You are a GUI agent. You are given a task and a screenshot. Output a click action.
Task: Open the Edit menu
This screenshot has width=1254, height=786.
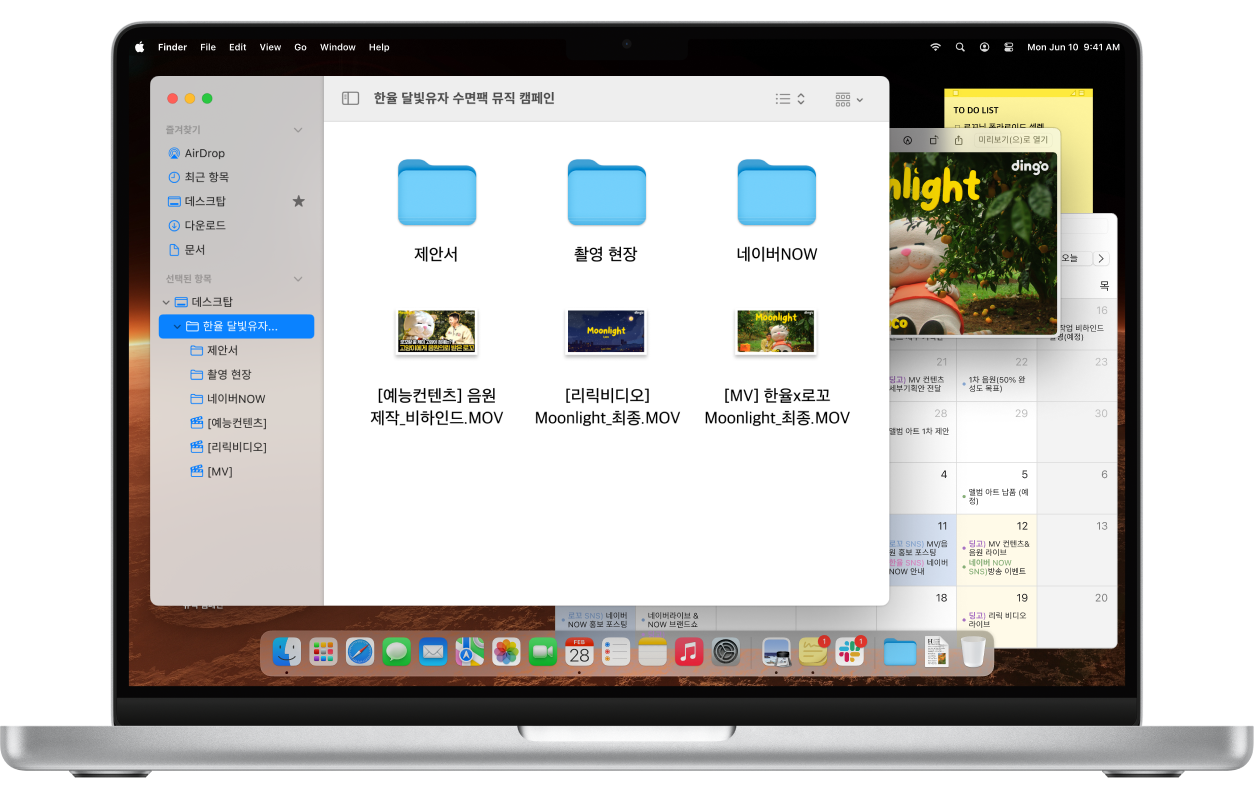tap(237, 47)
